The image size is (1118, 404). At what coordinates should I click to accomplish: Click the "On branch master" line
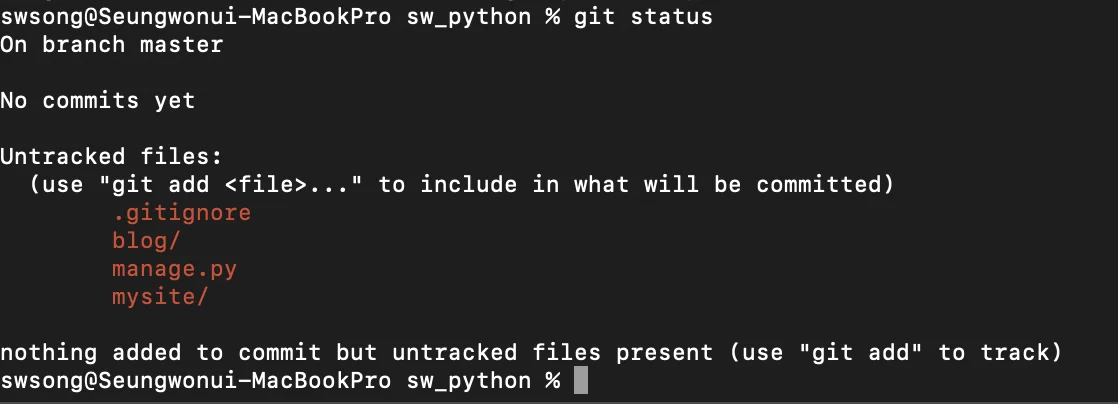[x=111, y=45]
